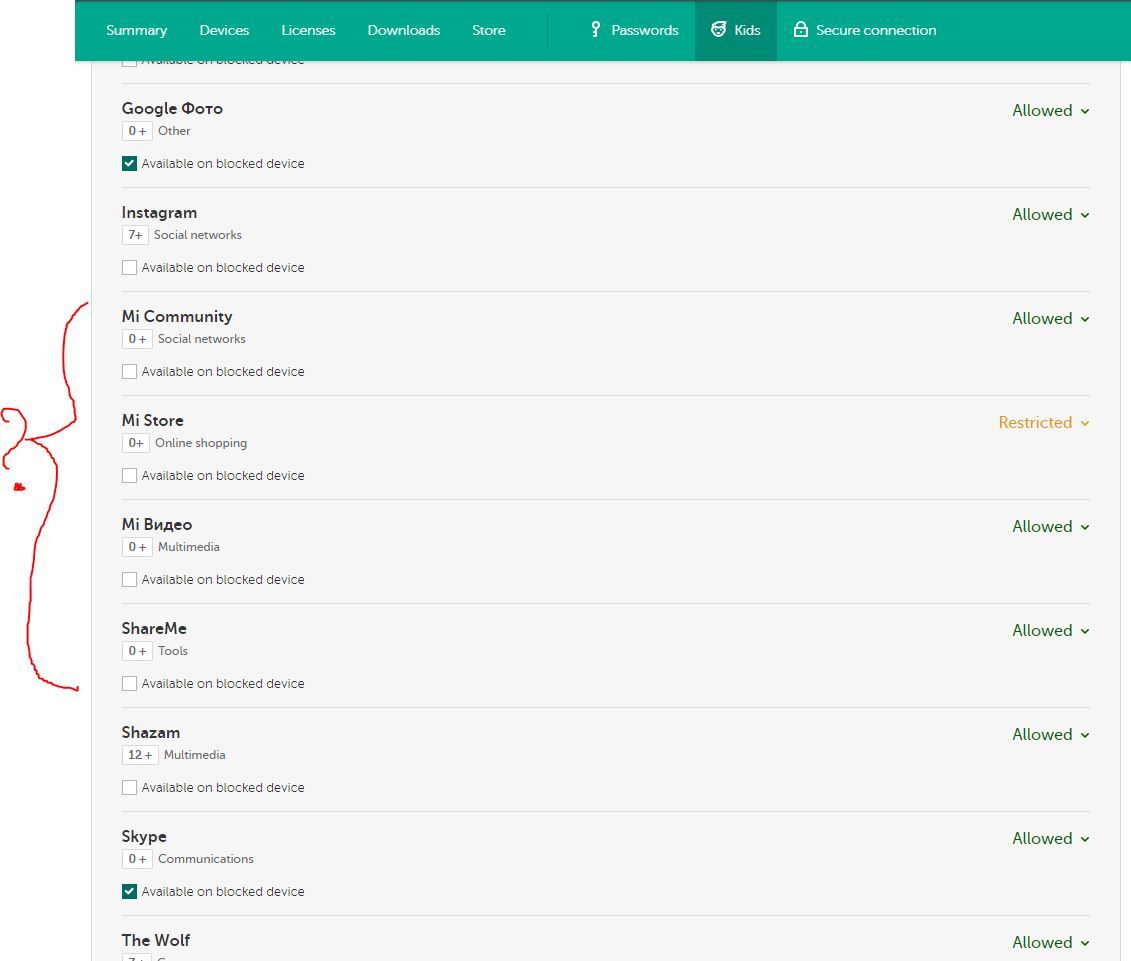Click the Google Фото app name
1131x961 pixels.
pyautogui.click(x=172, y=109)
